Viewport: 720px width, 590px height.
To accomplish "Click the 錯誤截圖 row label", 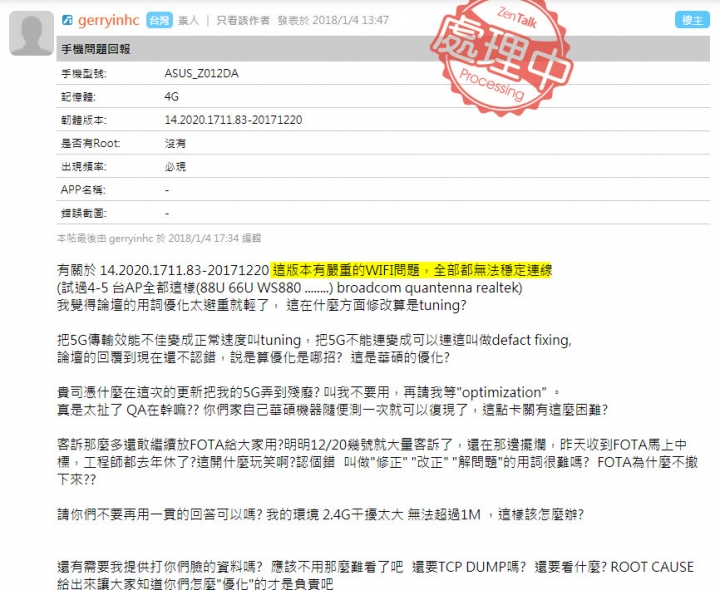I will pos(84,213).
